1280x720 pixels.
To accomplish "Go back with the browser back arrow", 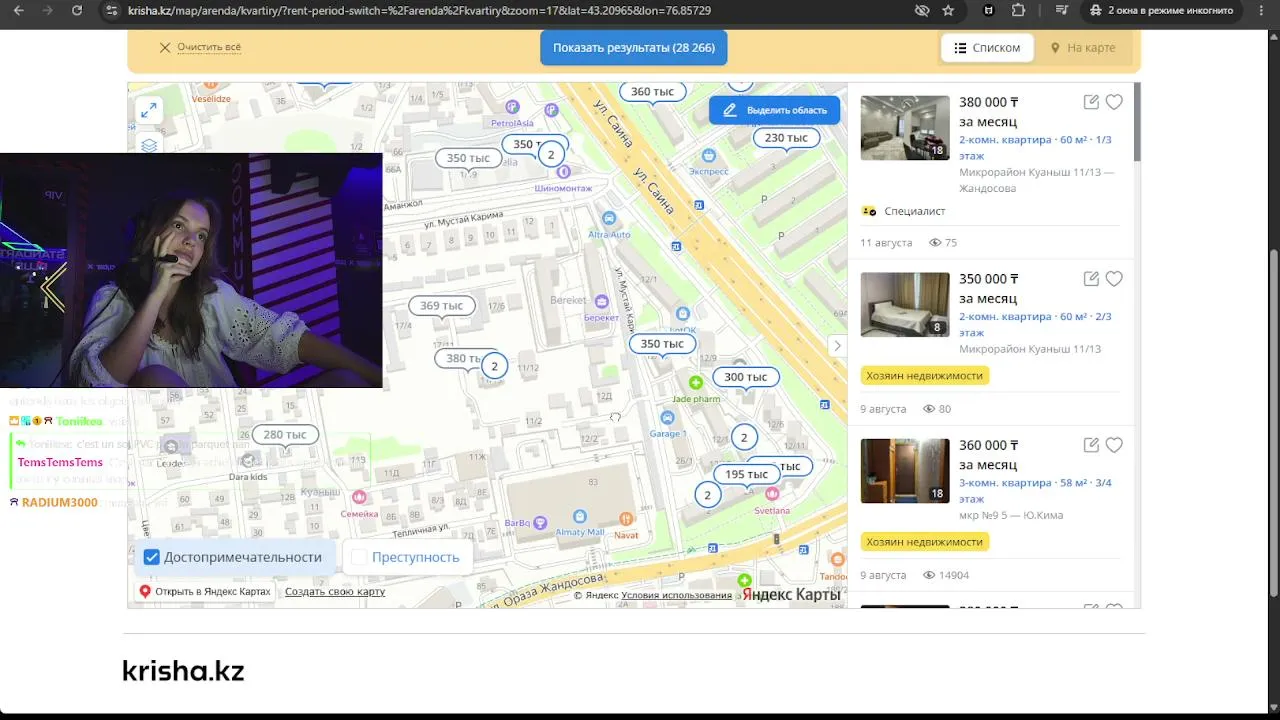I will tap(19, 10).
